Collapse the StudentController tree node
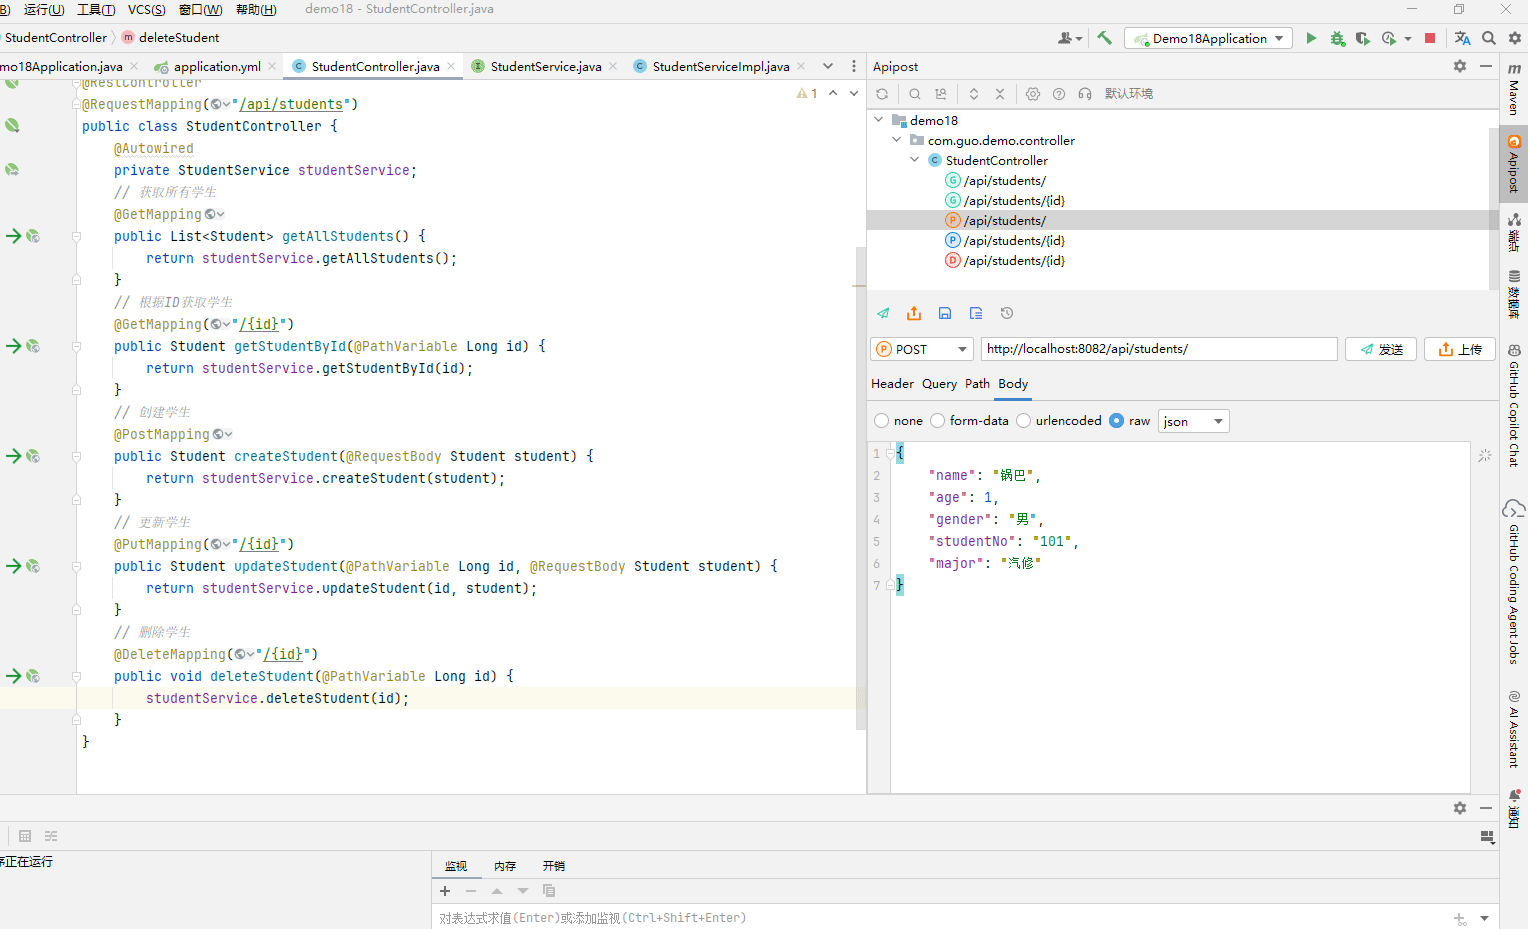The height and width of the screenshot is (929, 1528). pyautogui.click(x=915, y=160)
